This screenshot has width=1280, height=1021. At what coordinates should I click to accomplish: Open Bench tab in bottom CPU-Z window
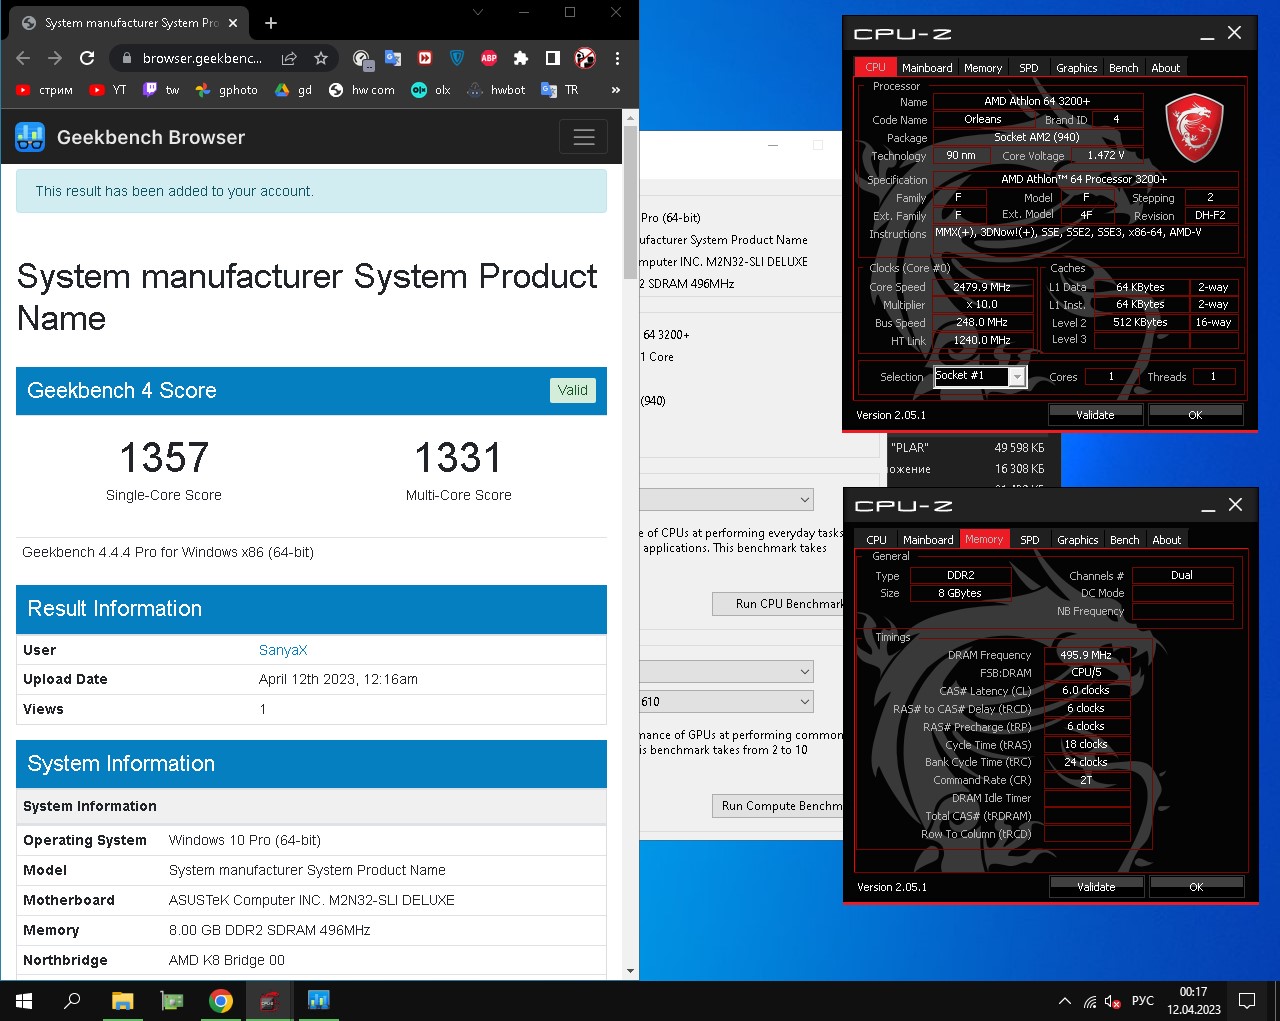point(1125,540)
